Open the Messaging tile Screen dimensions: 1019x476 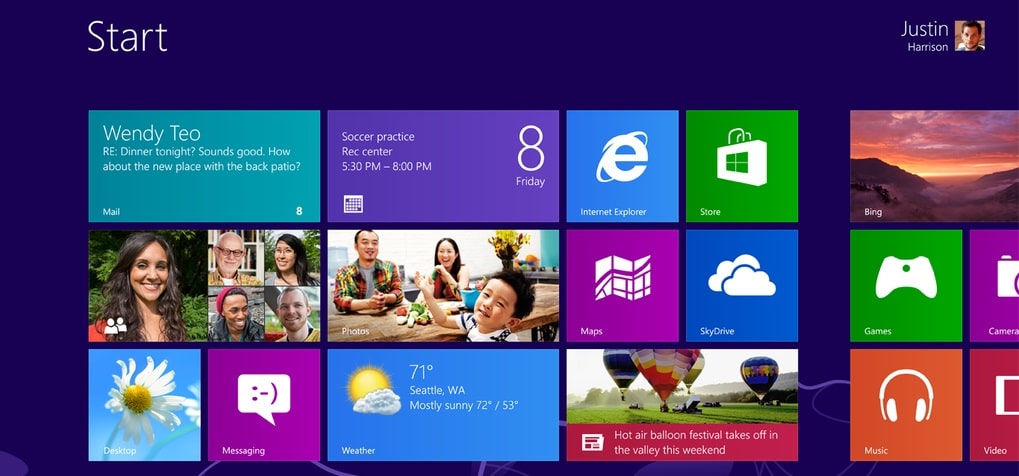pyautogui.click(x=264, y=404)
